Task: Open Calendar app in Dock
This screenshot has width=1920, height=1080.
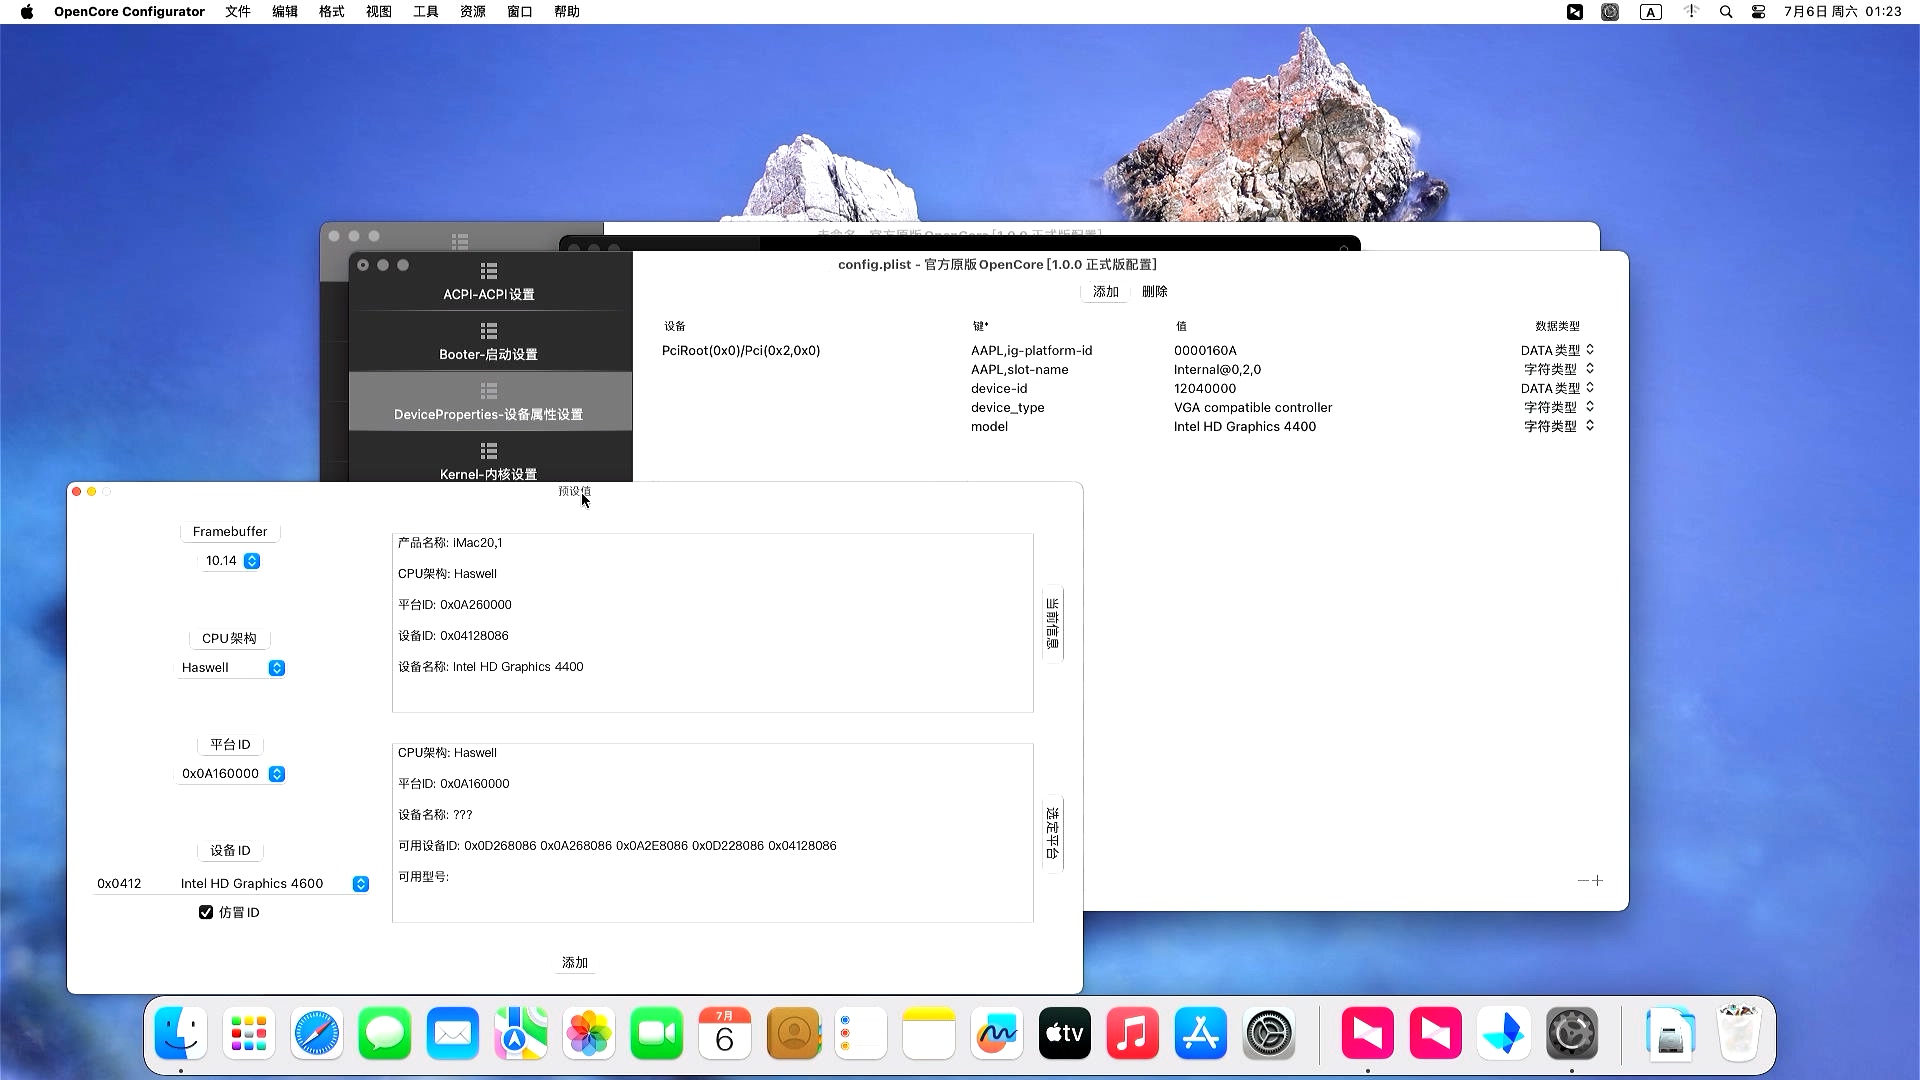Action: (725, 1033)
